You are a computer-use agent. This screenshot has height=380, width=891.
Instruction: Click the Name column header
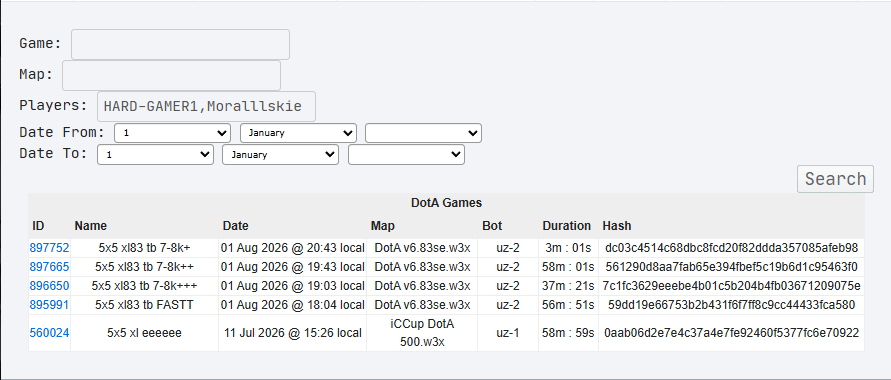click(90, 226)
